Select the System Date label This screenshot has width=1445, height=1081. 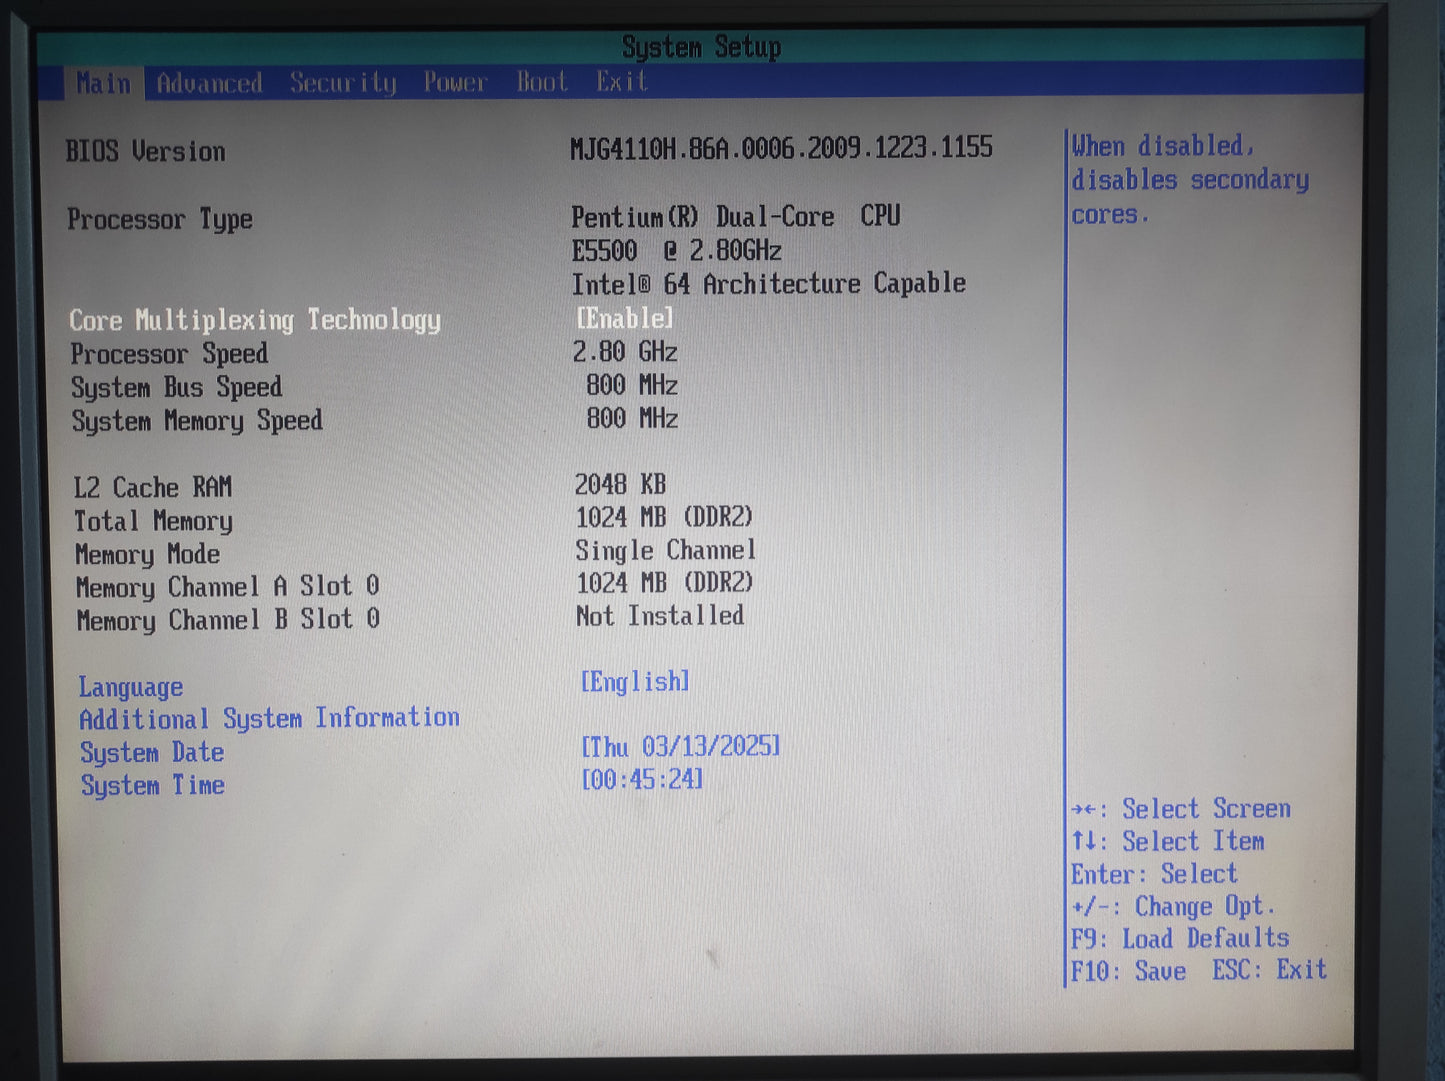coord(152,753)
